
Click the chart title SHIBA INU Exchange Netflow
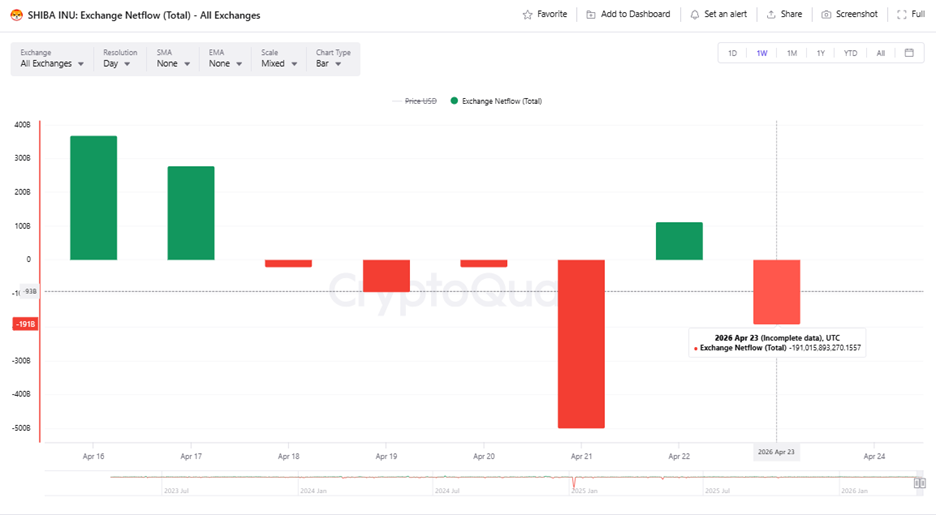point(144,16)
